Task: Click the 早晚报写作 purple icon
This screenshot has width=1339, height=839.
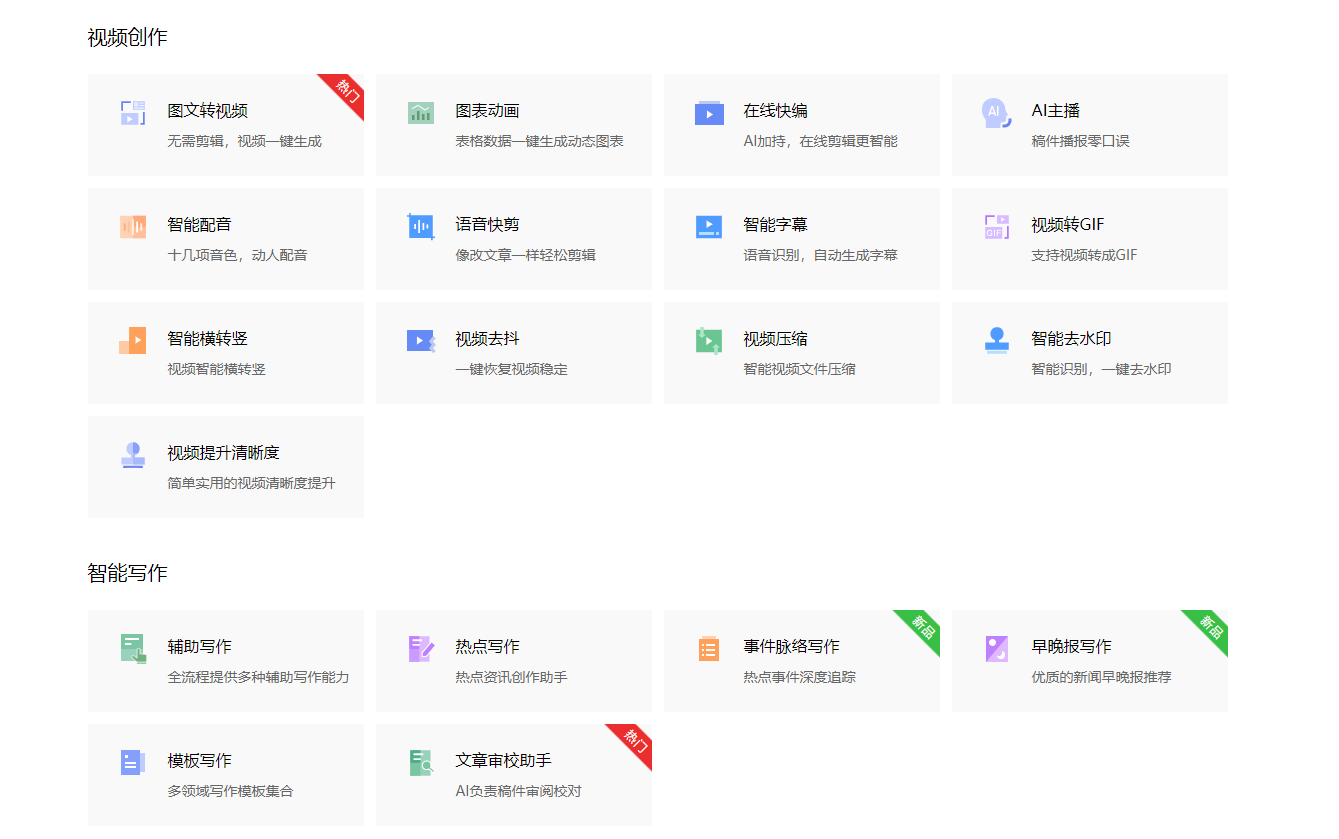Action: tap(997, 649)
